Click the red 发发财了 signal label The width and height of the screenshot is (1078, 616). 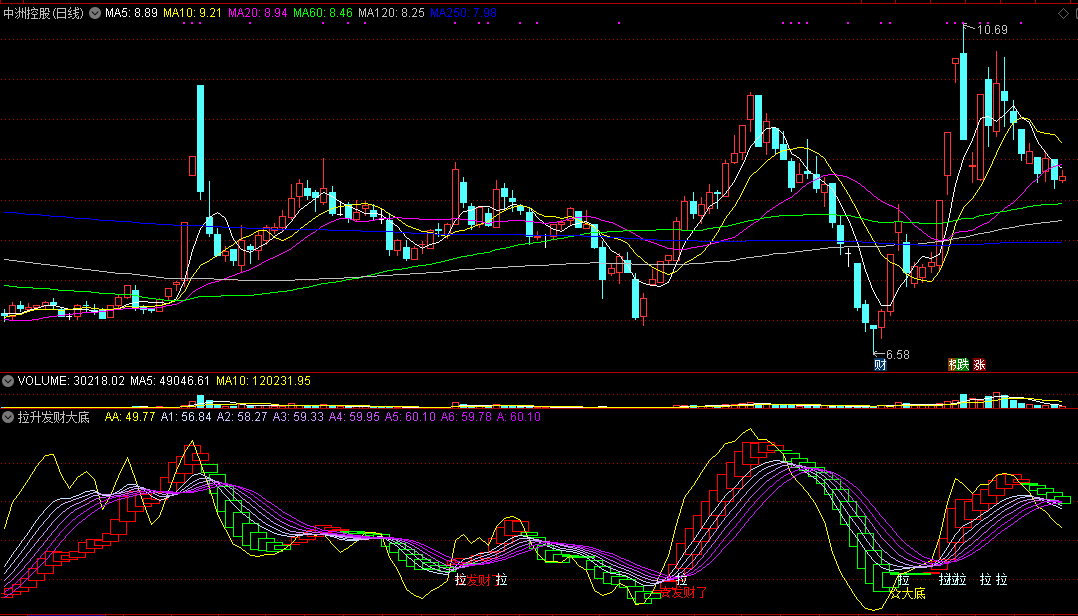(x=683, y=592)
